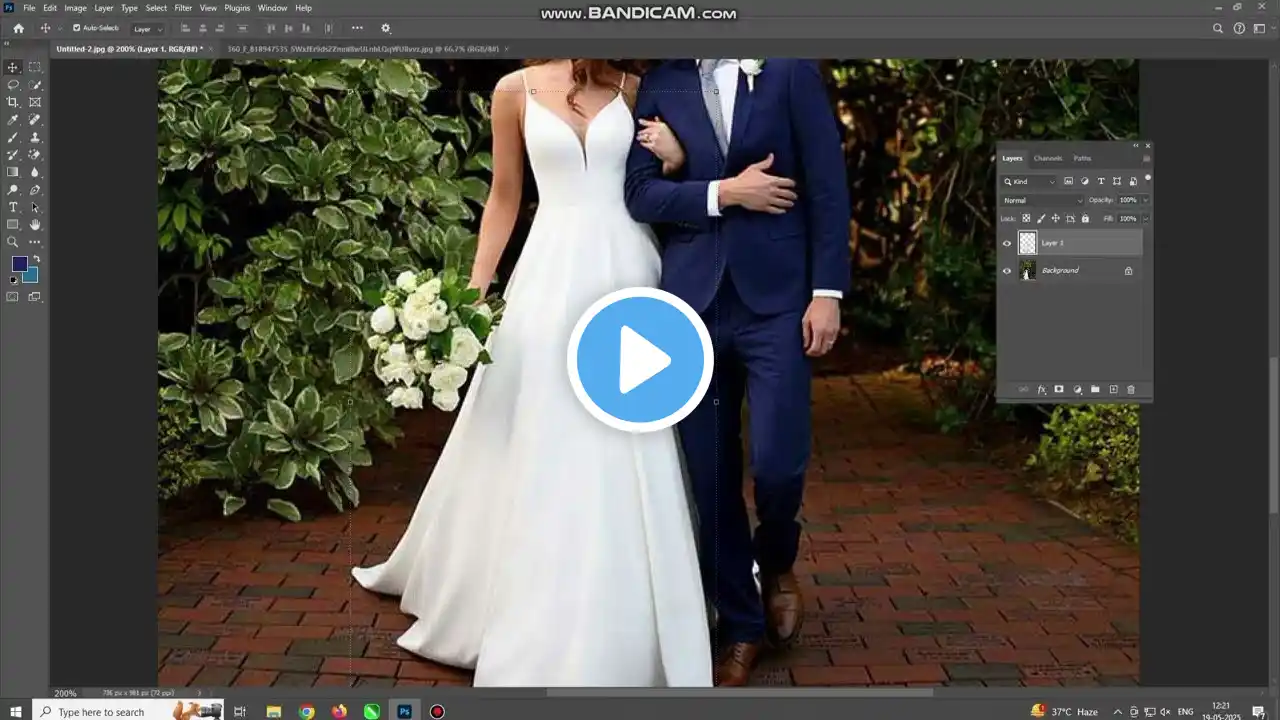Select the Rectangle shape tool
This screenshot has height=720, width=1280.
[13, 225]
